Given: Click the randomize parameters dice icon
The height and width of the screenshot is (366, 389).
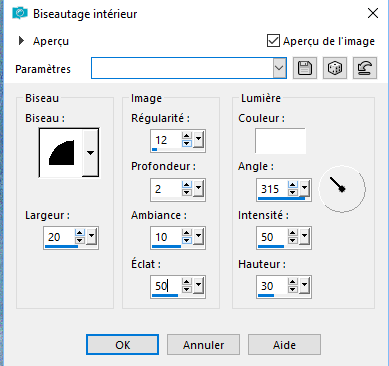Looking at the screenshot, I should point(335,68).
